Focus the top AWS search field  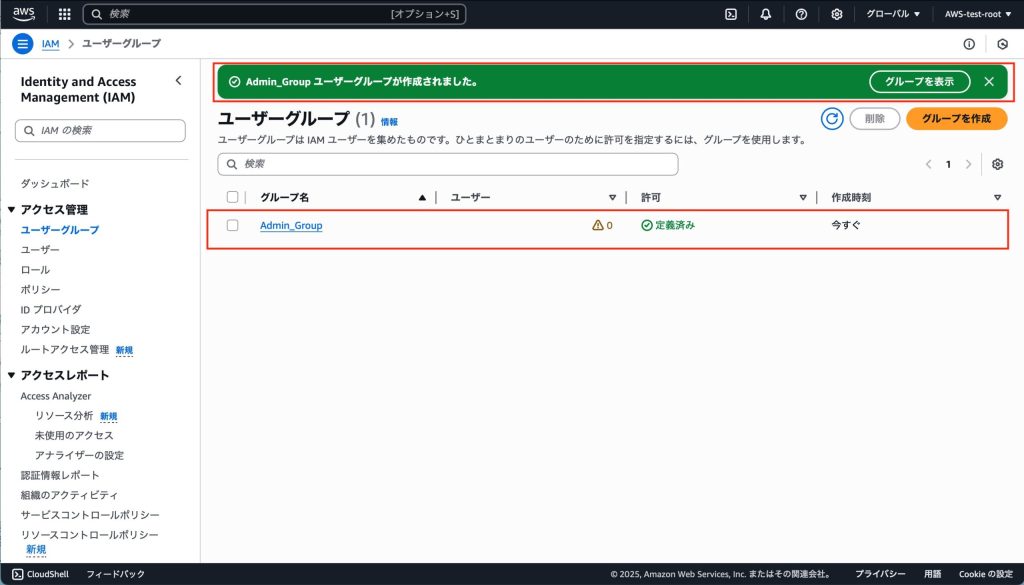tap(274, 14)
